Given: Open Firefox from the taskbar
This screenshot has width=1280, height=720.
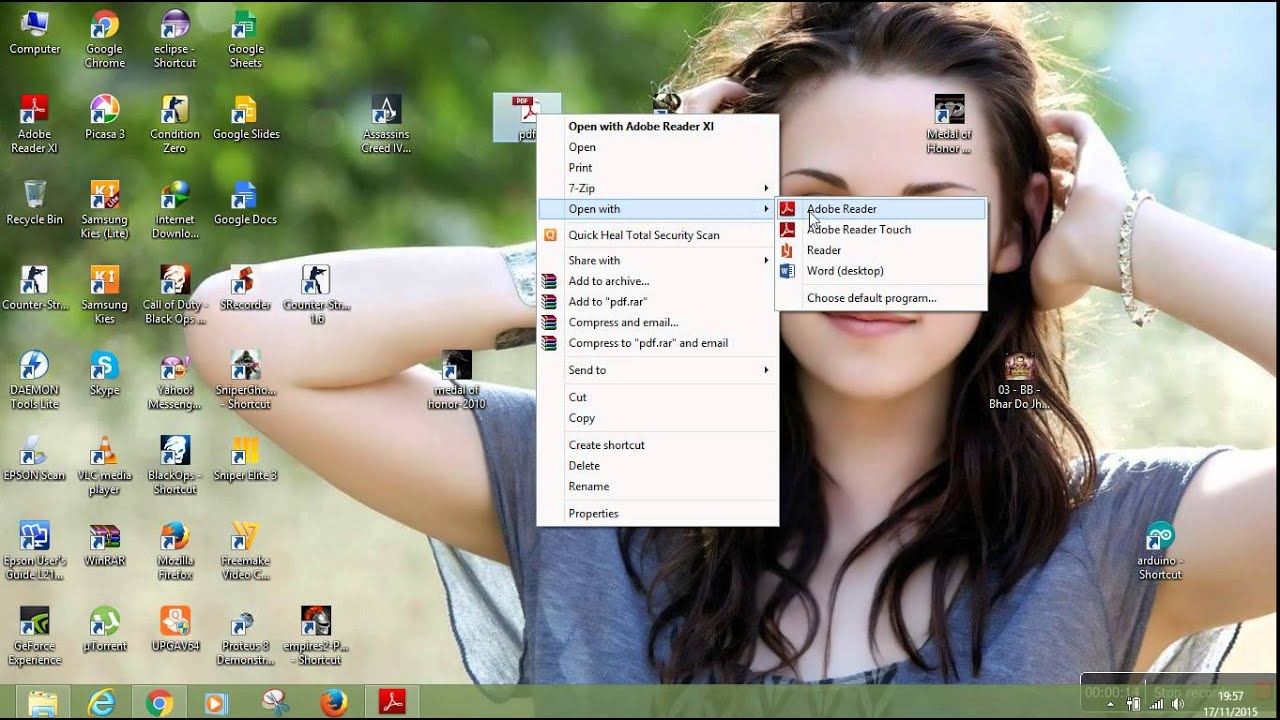Looking at the screenshot, I should pos(333,703).
